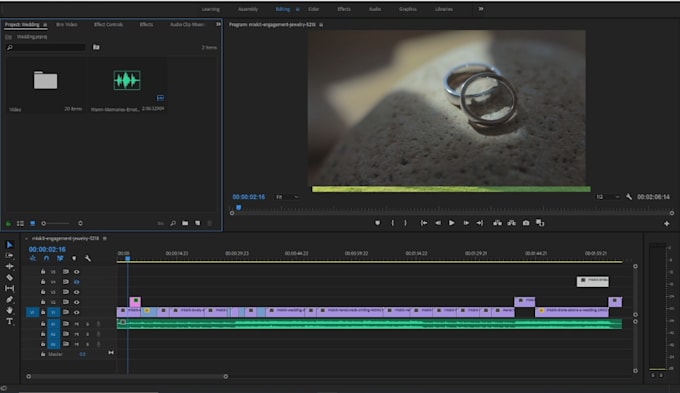Image resolution: width=680 pixels, height=393 pixels.
Task: Expand workspace overflow chevrons at top
Action: [x=481, y=9]
